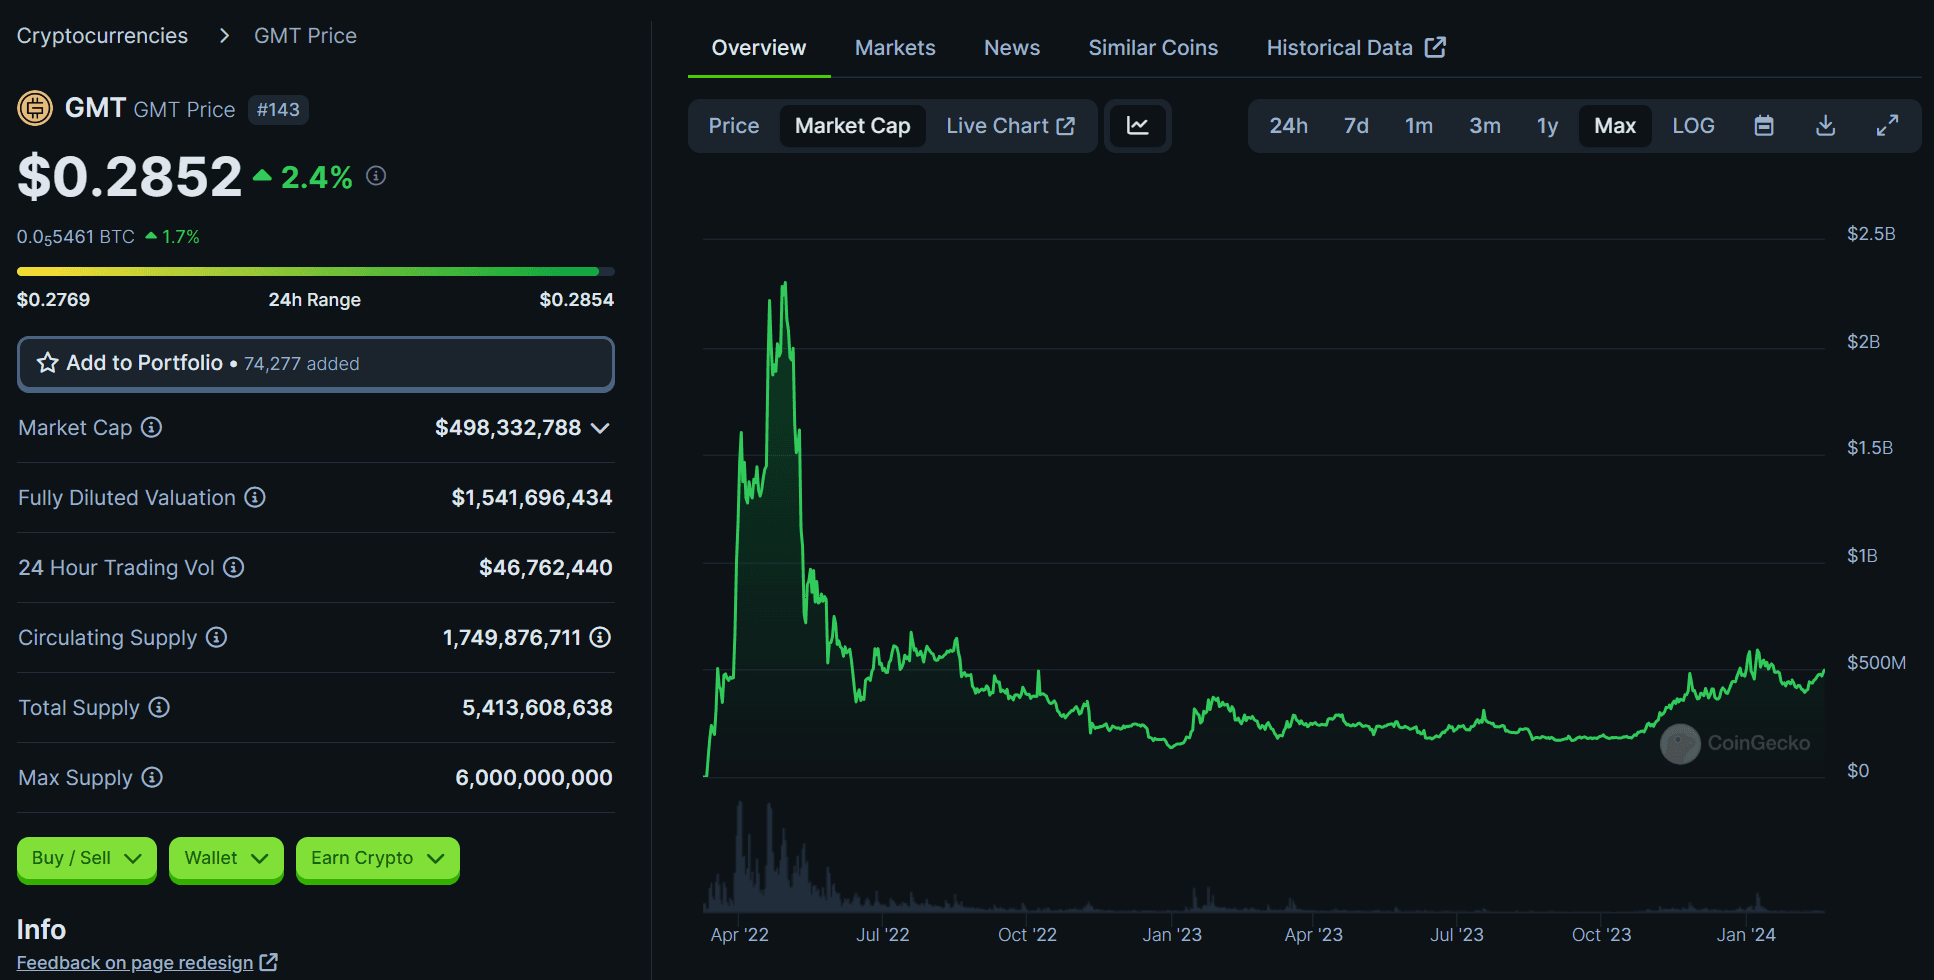Open the Similar Coins tab
Viewport: 1934px width, 980px height.
tap(1153, 48)
